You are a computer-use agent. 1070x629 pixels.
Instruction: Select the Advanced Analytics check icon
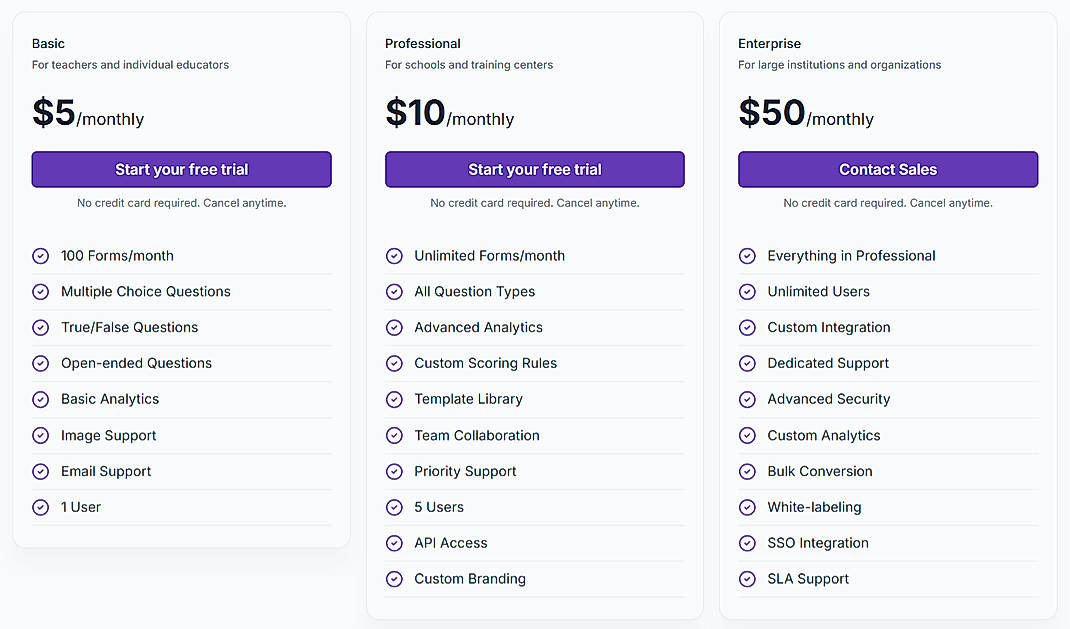point(394,327)
